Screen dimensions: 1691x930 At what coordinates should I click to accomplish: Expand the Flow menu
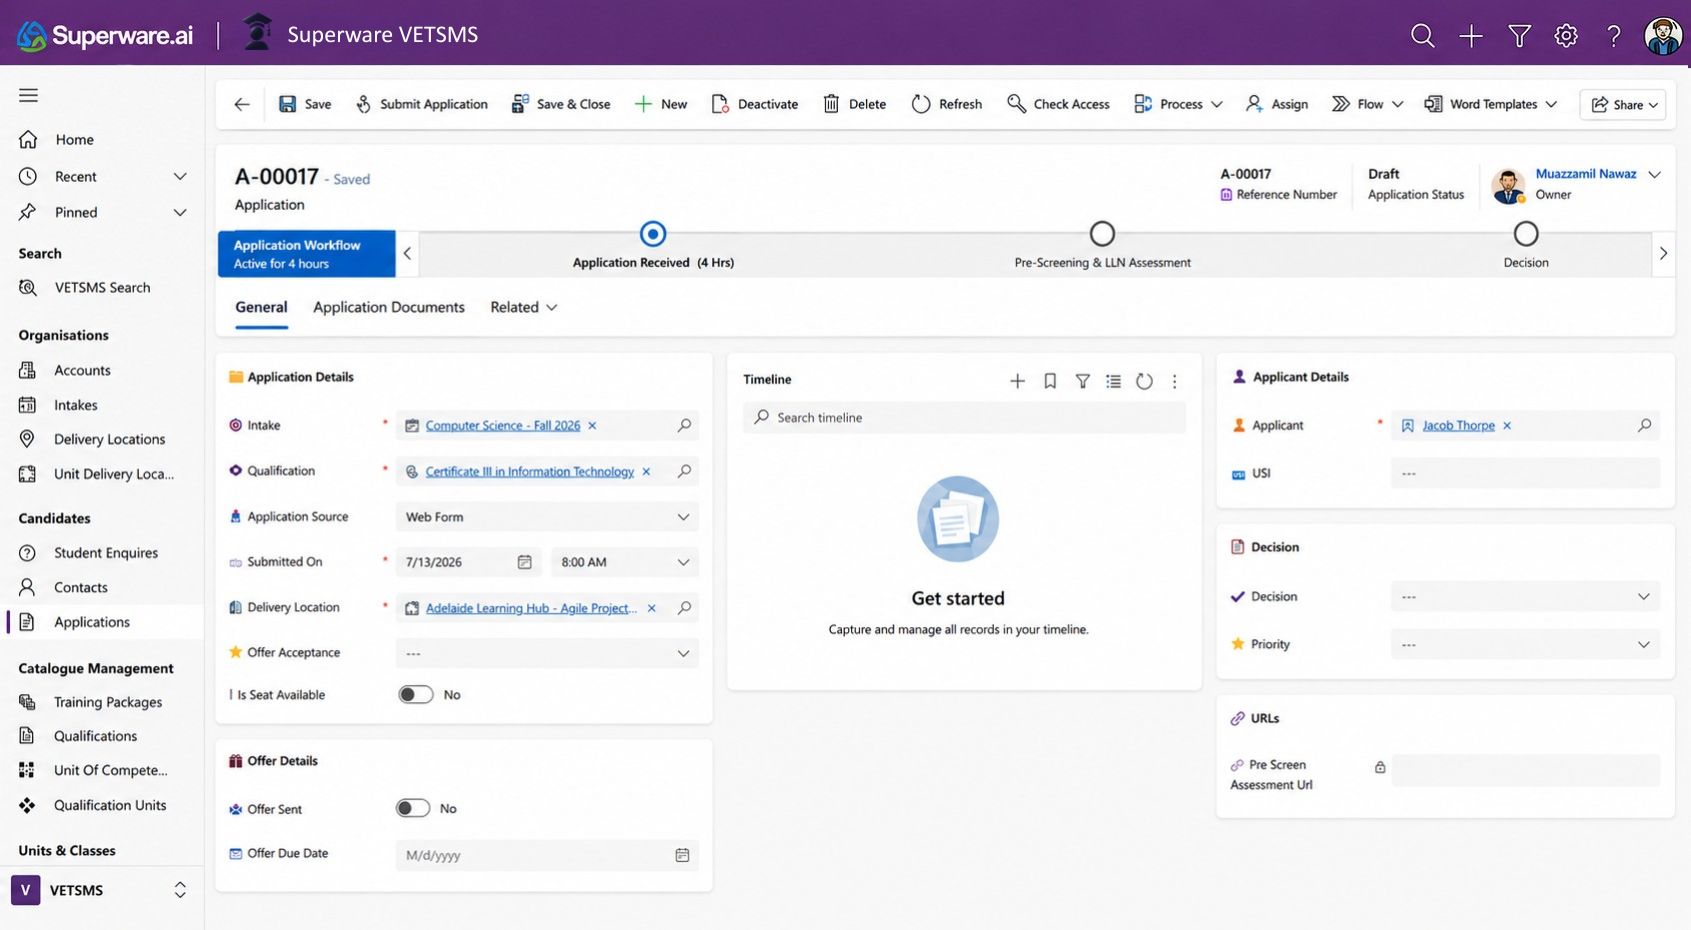click(x=1367, y=104)
